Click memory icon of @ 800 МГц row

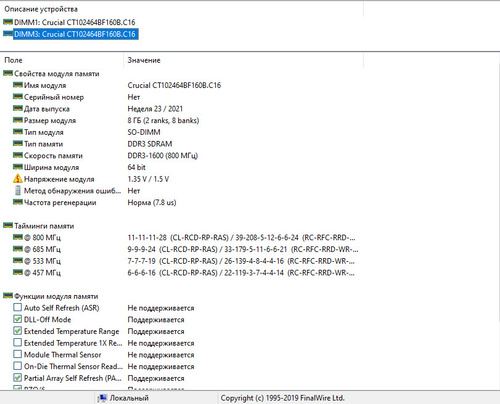18,237
